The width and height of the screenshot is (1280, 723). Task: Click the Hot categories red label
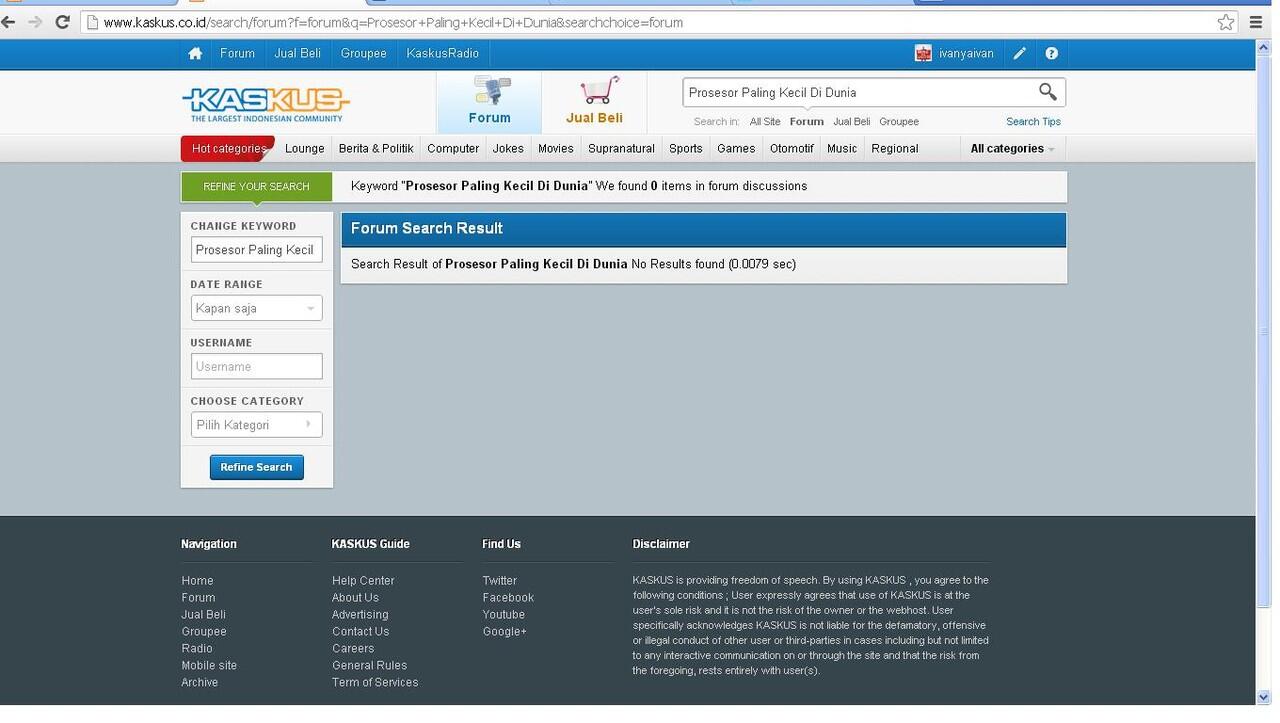click(228, 149)
